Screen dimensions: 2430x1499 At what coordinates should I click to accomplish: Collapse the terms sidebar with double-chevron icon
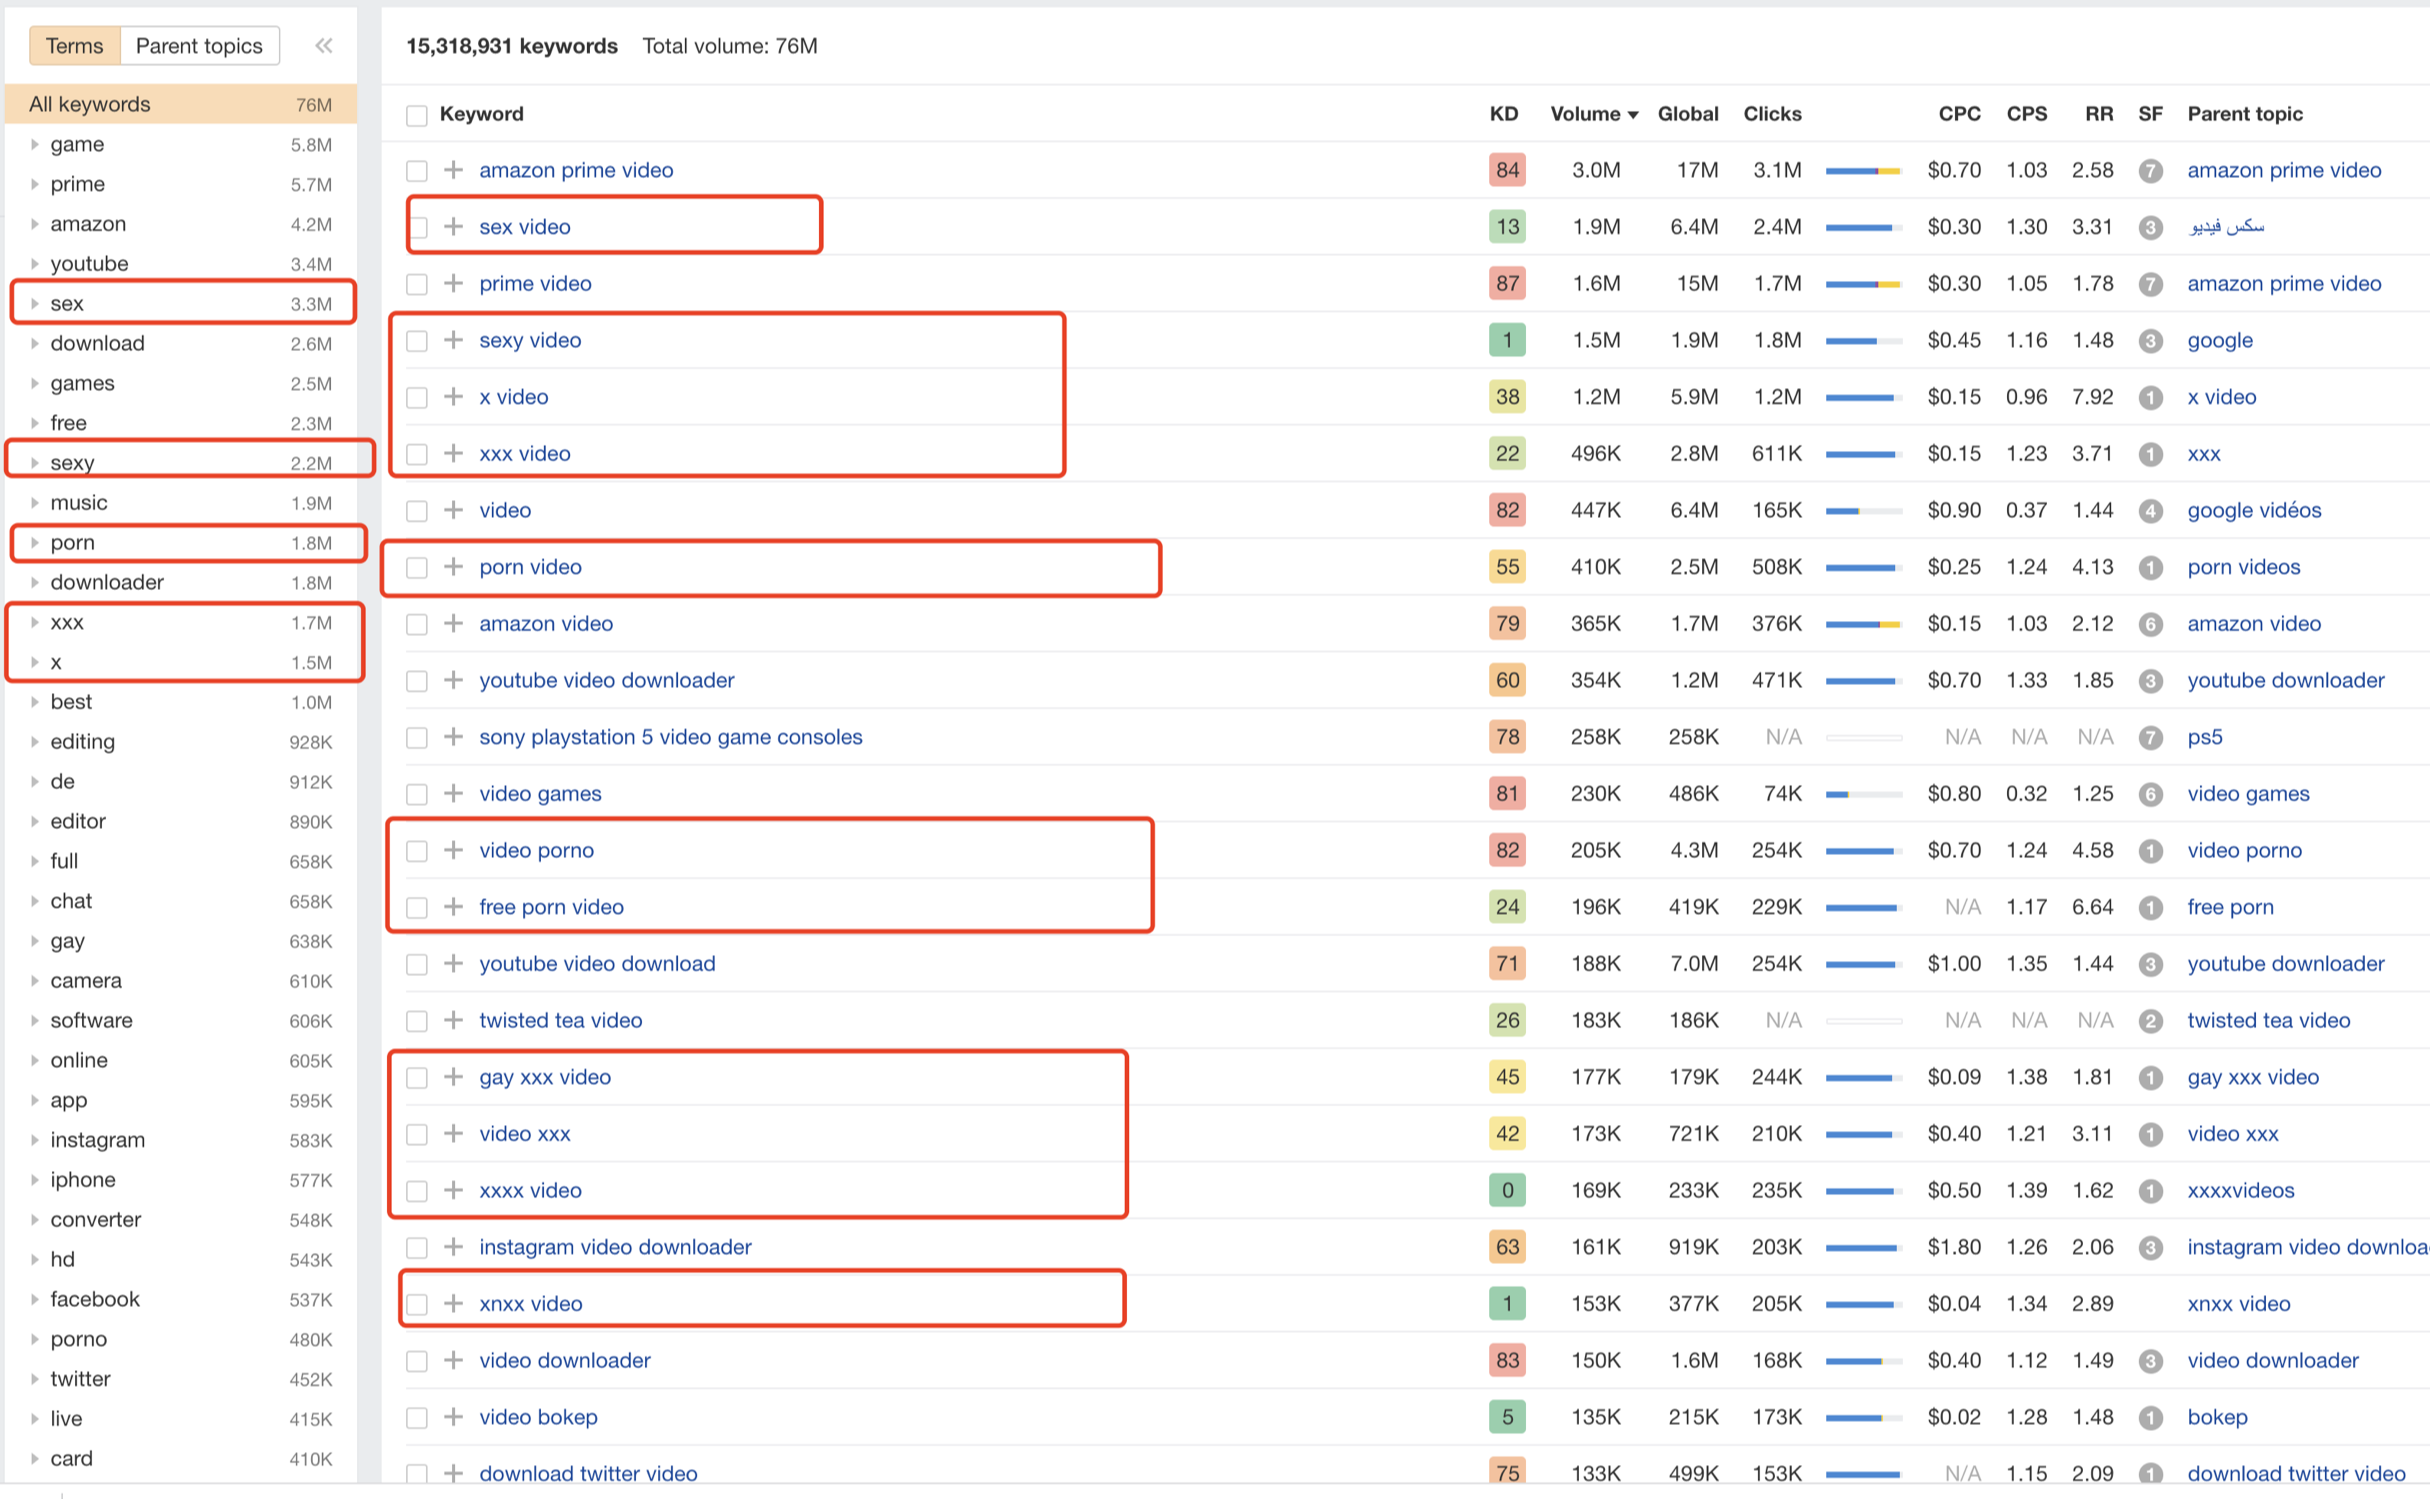[x=323, y=46]
